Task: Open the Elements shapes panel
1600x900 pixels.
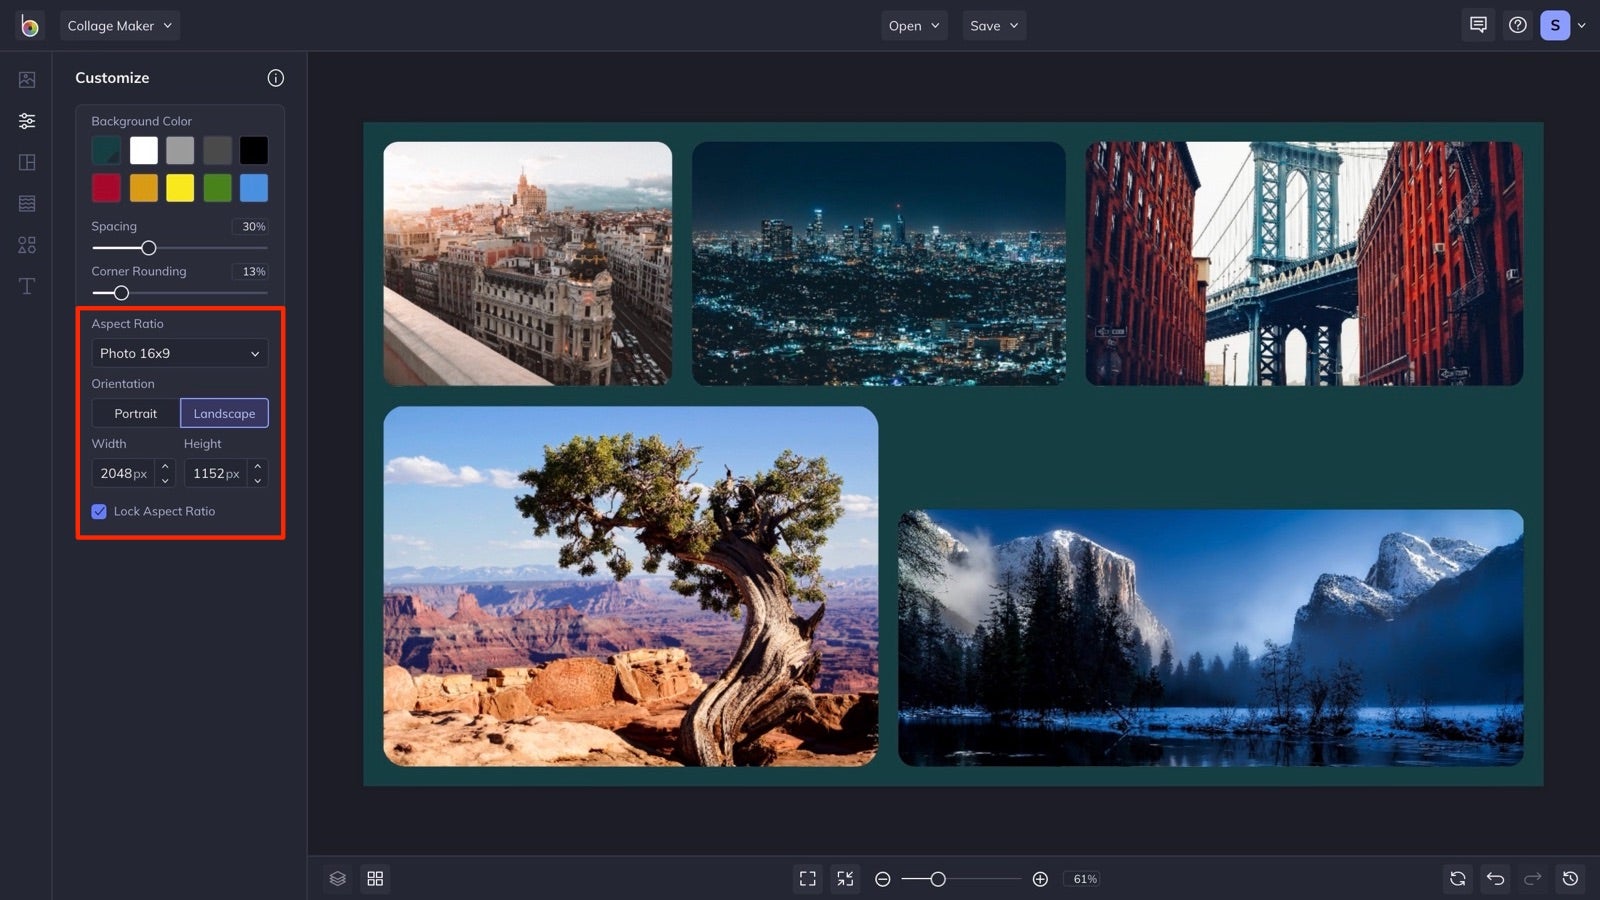Action: [26, 244]
